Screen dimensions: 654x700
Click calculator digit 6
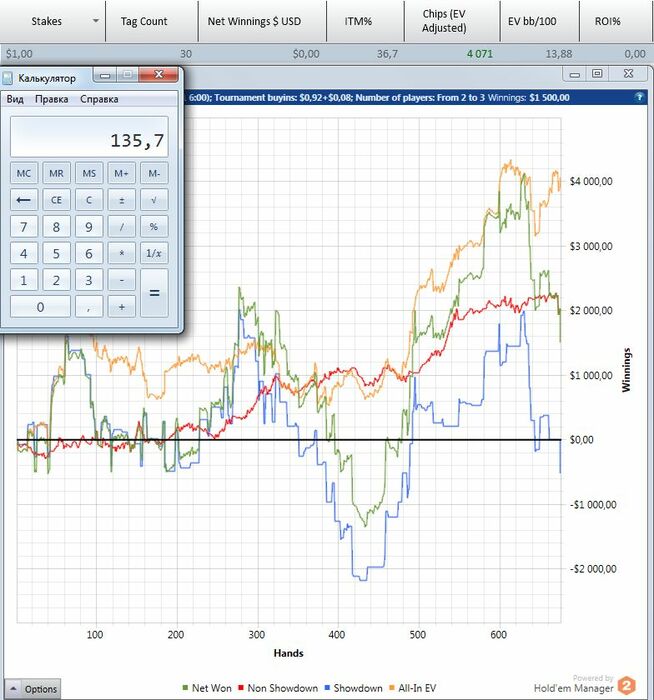click(x=89, y=253)
